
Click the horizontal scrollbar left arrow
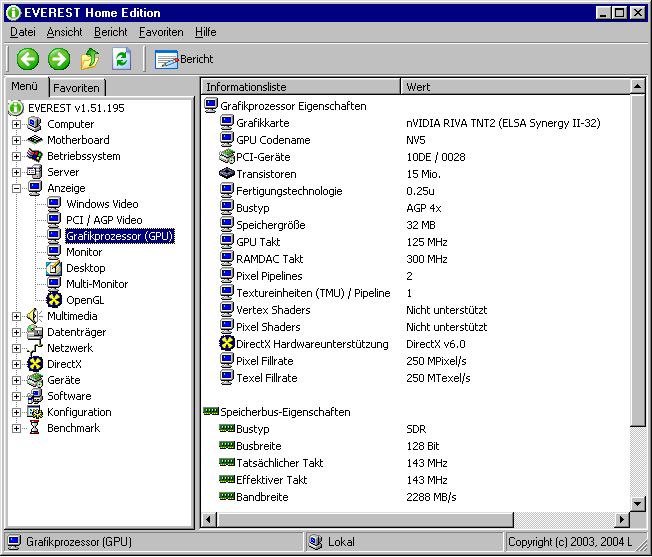(209, 519)
